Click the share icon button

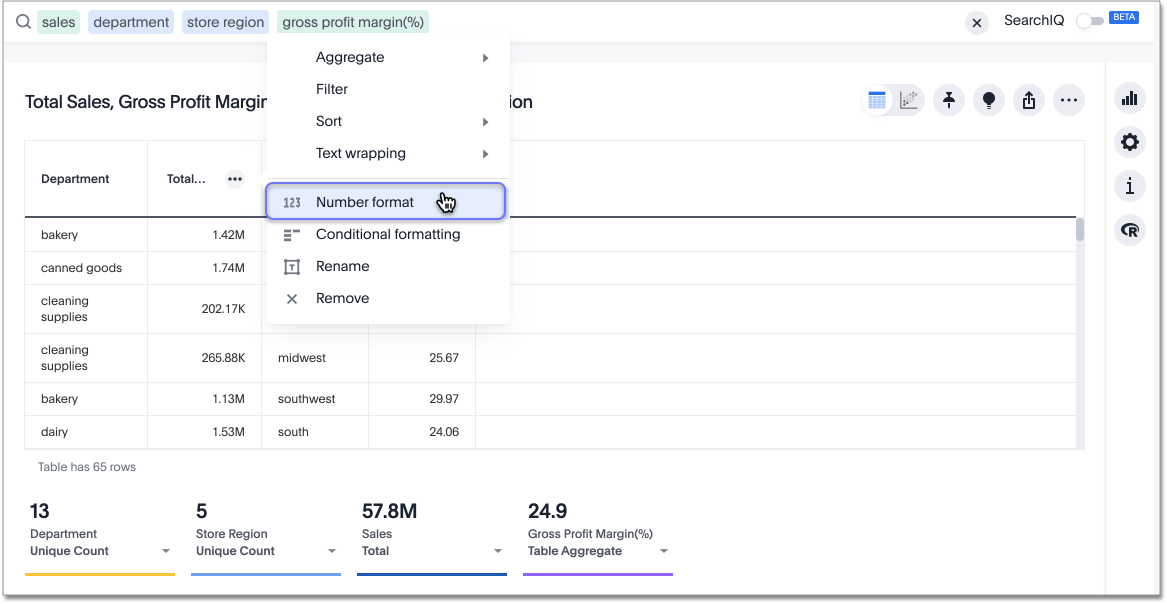tap(1029, 100)
